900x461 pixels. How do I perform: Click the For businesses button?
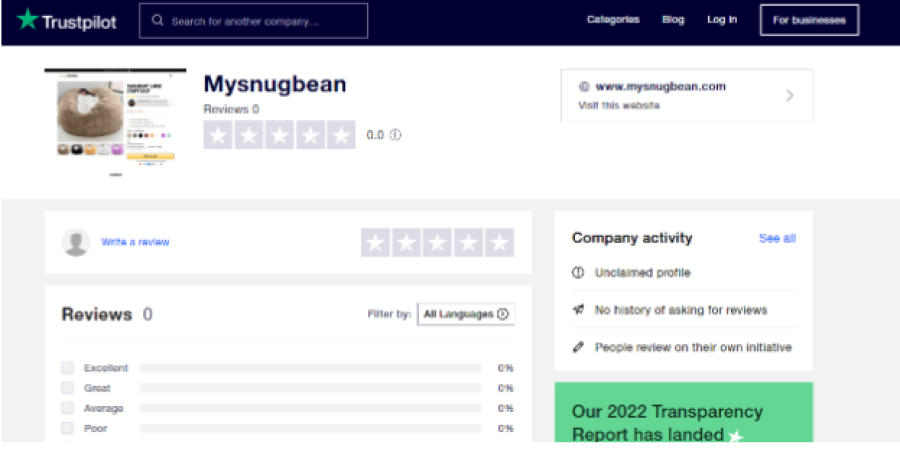pyautogui.click(x=809, y=20)
